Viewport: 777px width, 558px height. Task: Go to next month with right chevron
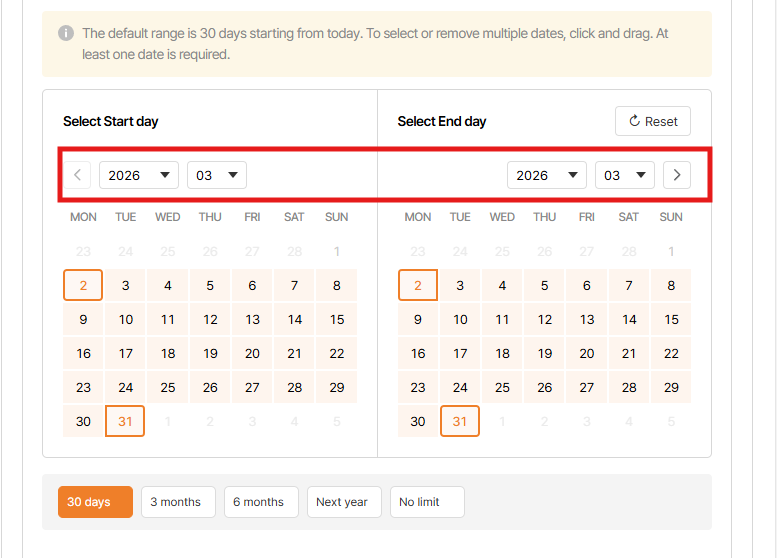tap(677, 175)
